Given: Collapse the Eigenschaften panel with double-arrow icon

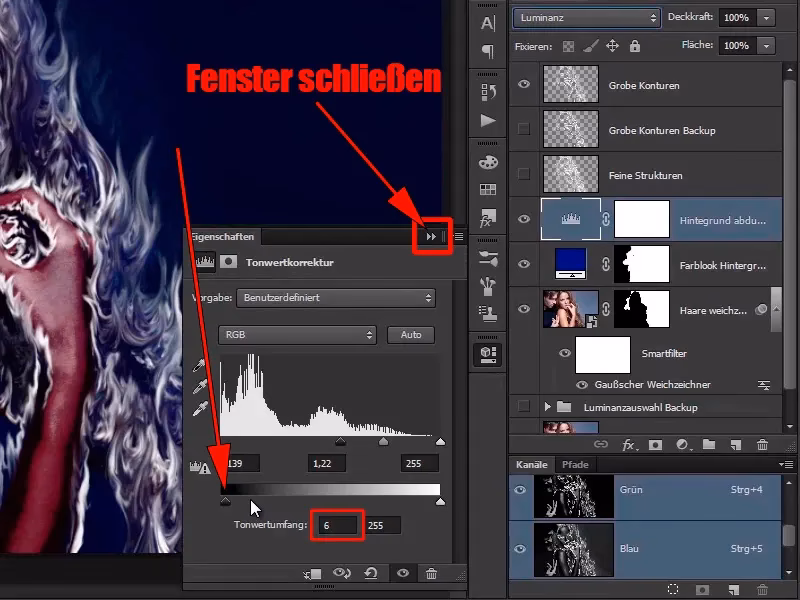Looking at the screenshot, I should click(431, 237).
